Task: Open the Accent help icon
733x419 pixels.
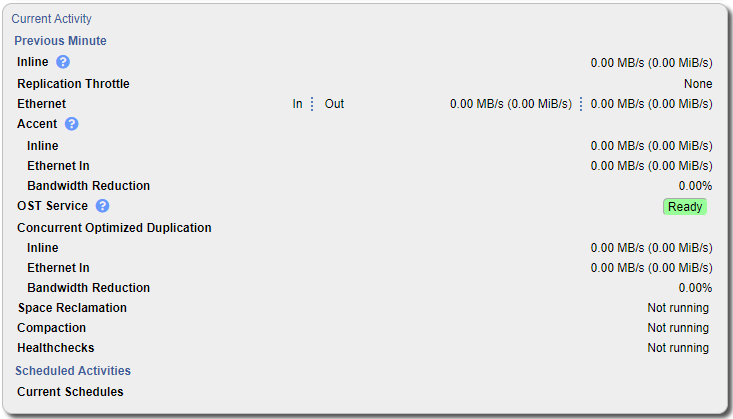Action: click(x=71, y=124)
